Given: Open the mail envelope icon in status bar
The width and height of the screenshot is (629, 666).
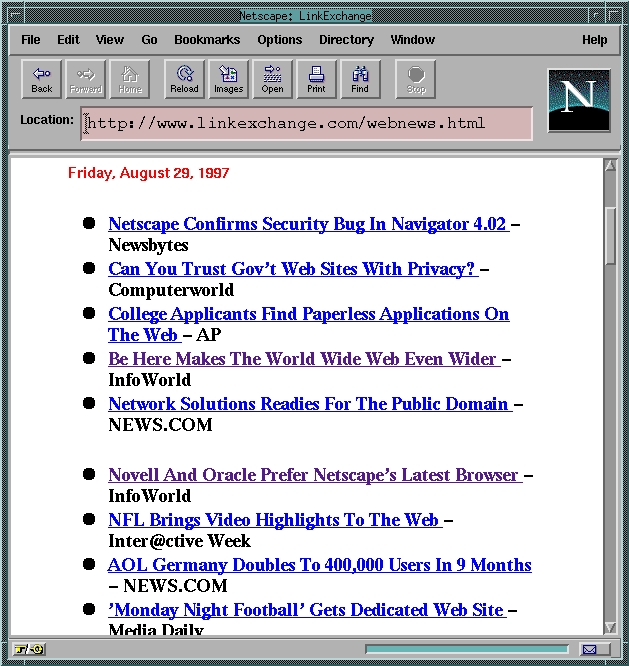Looking at the screenshot, I should (x=590, y=649).
